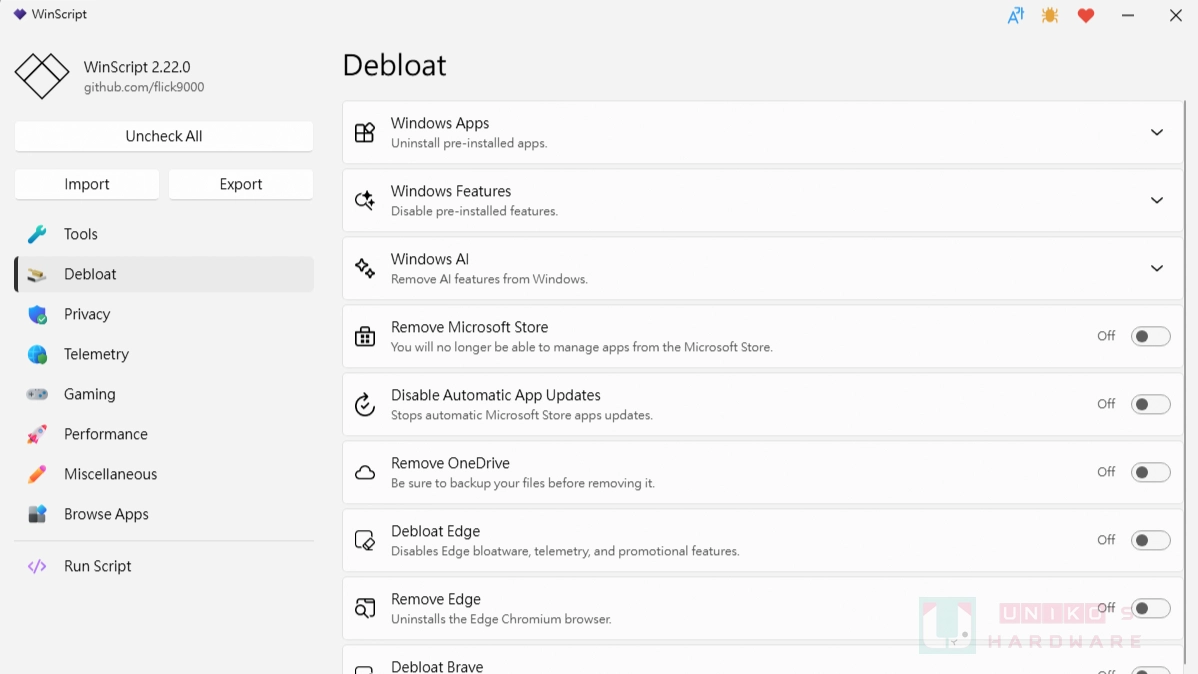
Task: Click the Windows Apps grid icon
Action: click(x=364, y=132)
